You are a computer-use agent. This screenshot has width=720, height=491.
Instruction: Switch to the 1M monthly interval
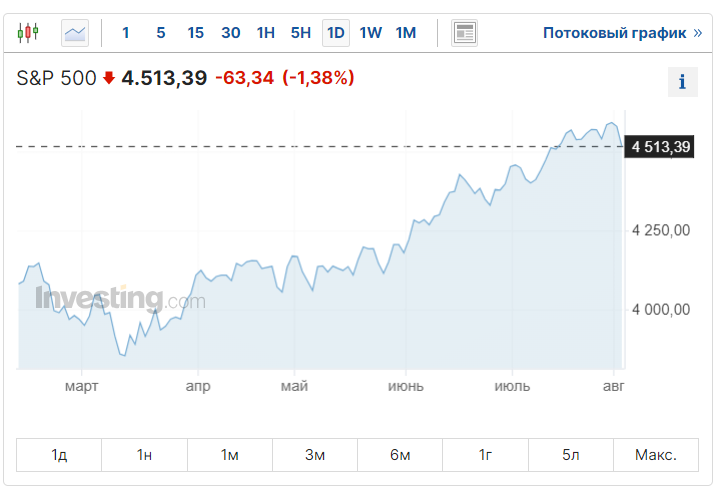406,33
